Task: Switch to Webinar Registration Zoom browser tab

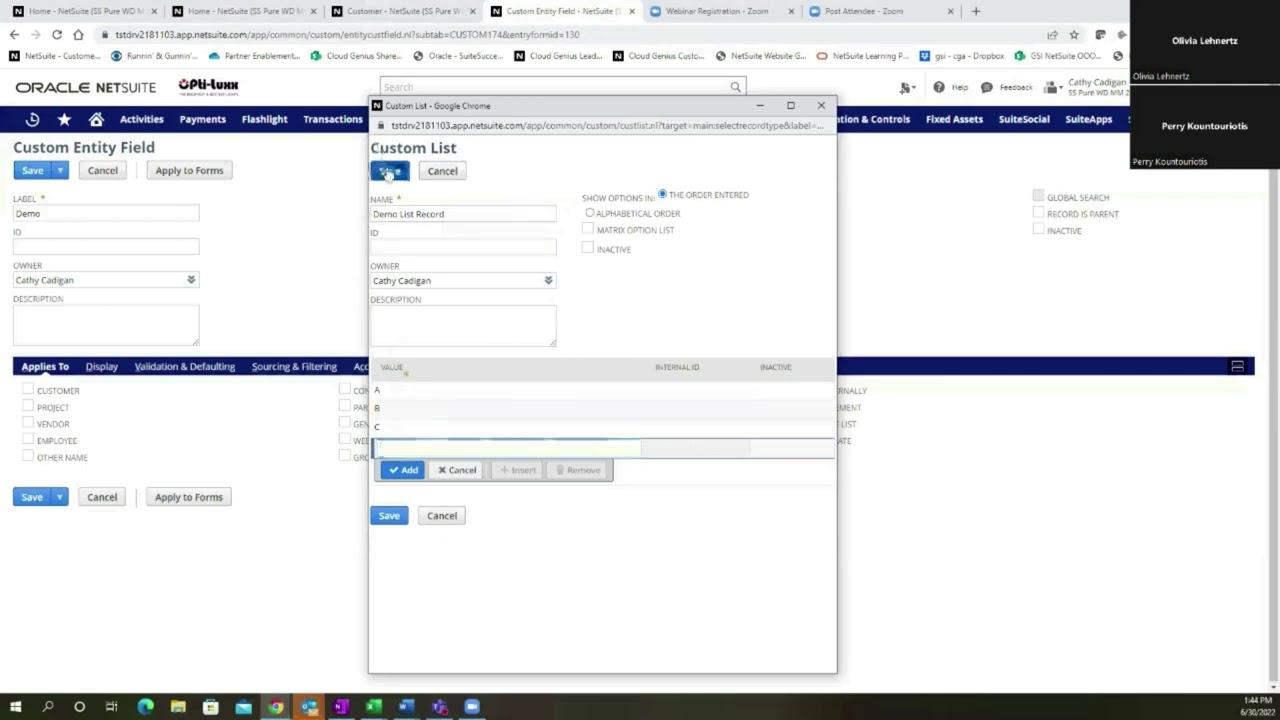Action: [715, 11]
